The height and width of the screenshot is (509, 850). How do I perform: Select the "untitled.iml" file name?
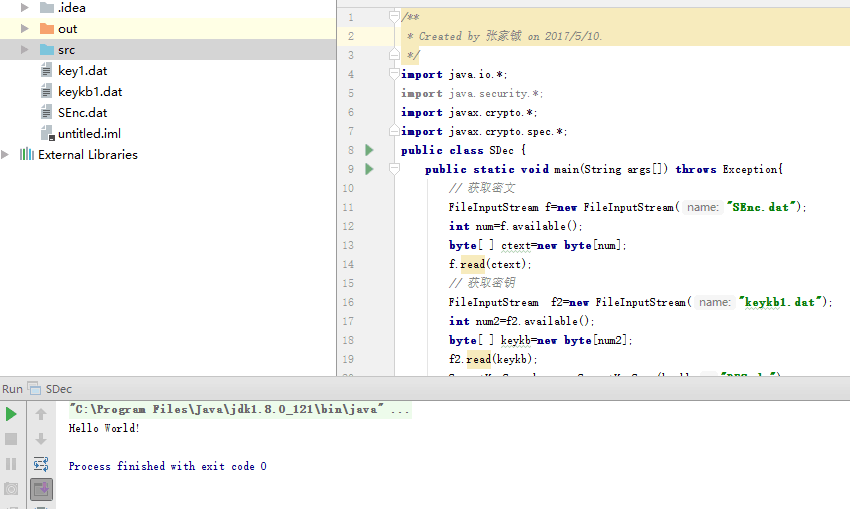(x=89, y=133)
